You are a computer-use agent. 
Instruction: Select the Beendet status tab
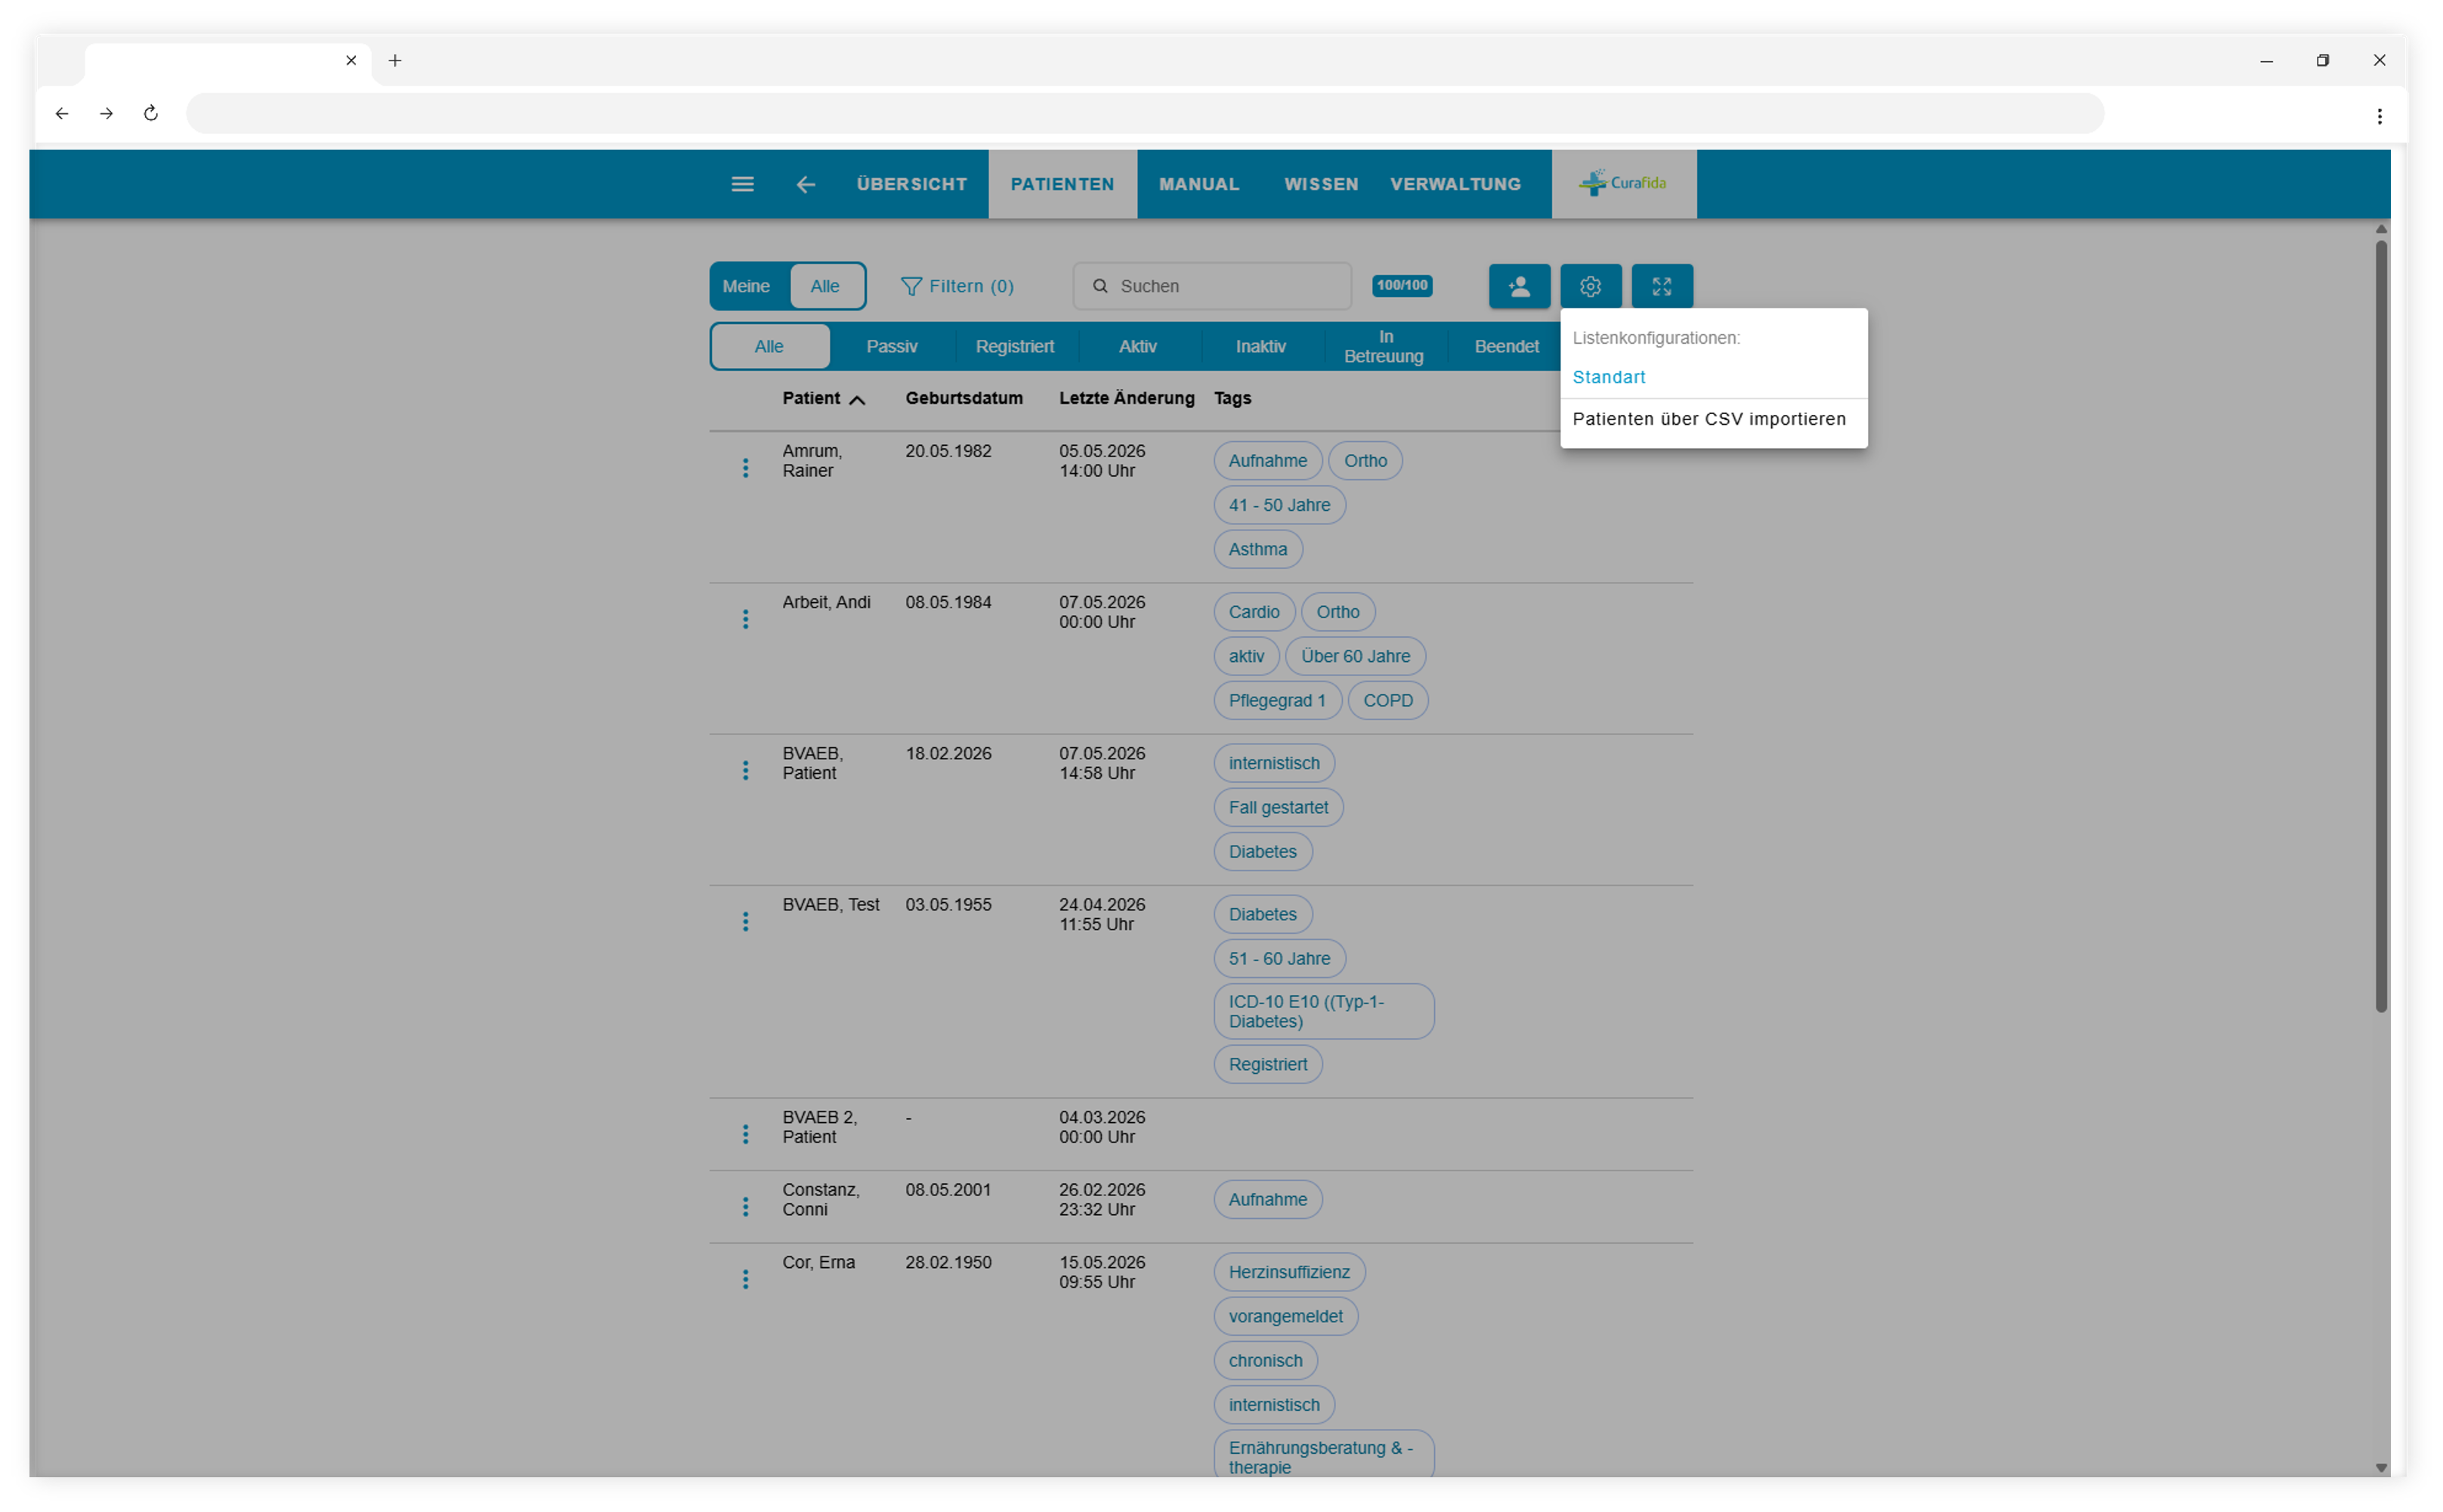(x=1506, y=346)
